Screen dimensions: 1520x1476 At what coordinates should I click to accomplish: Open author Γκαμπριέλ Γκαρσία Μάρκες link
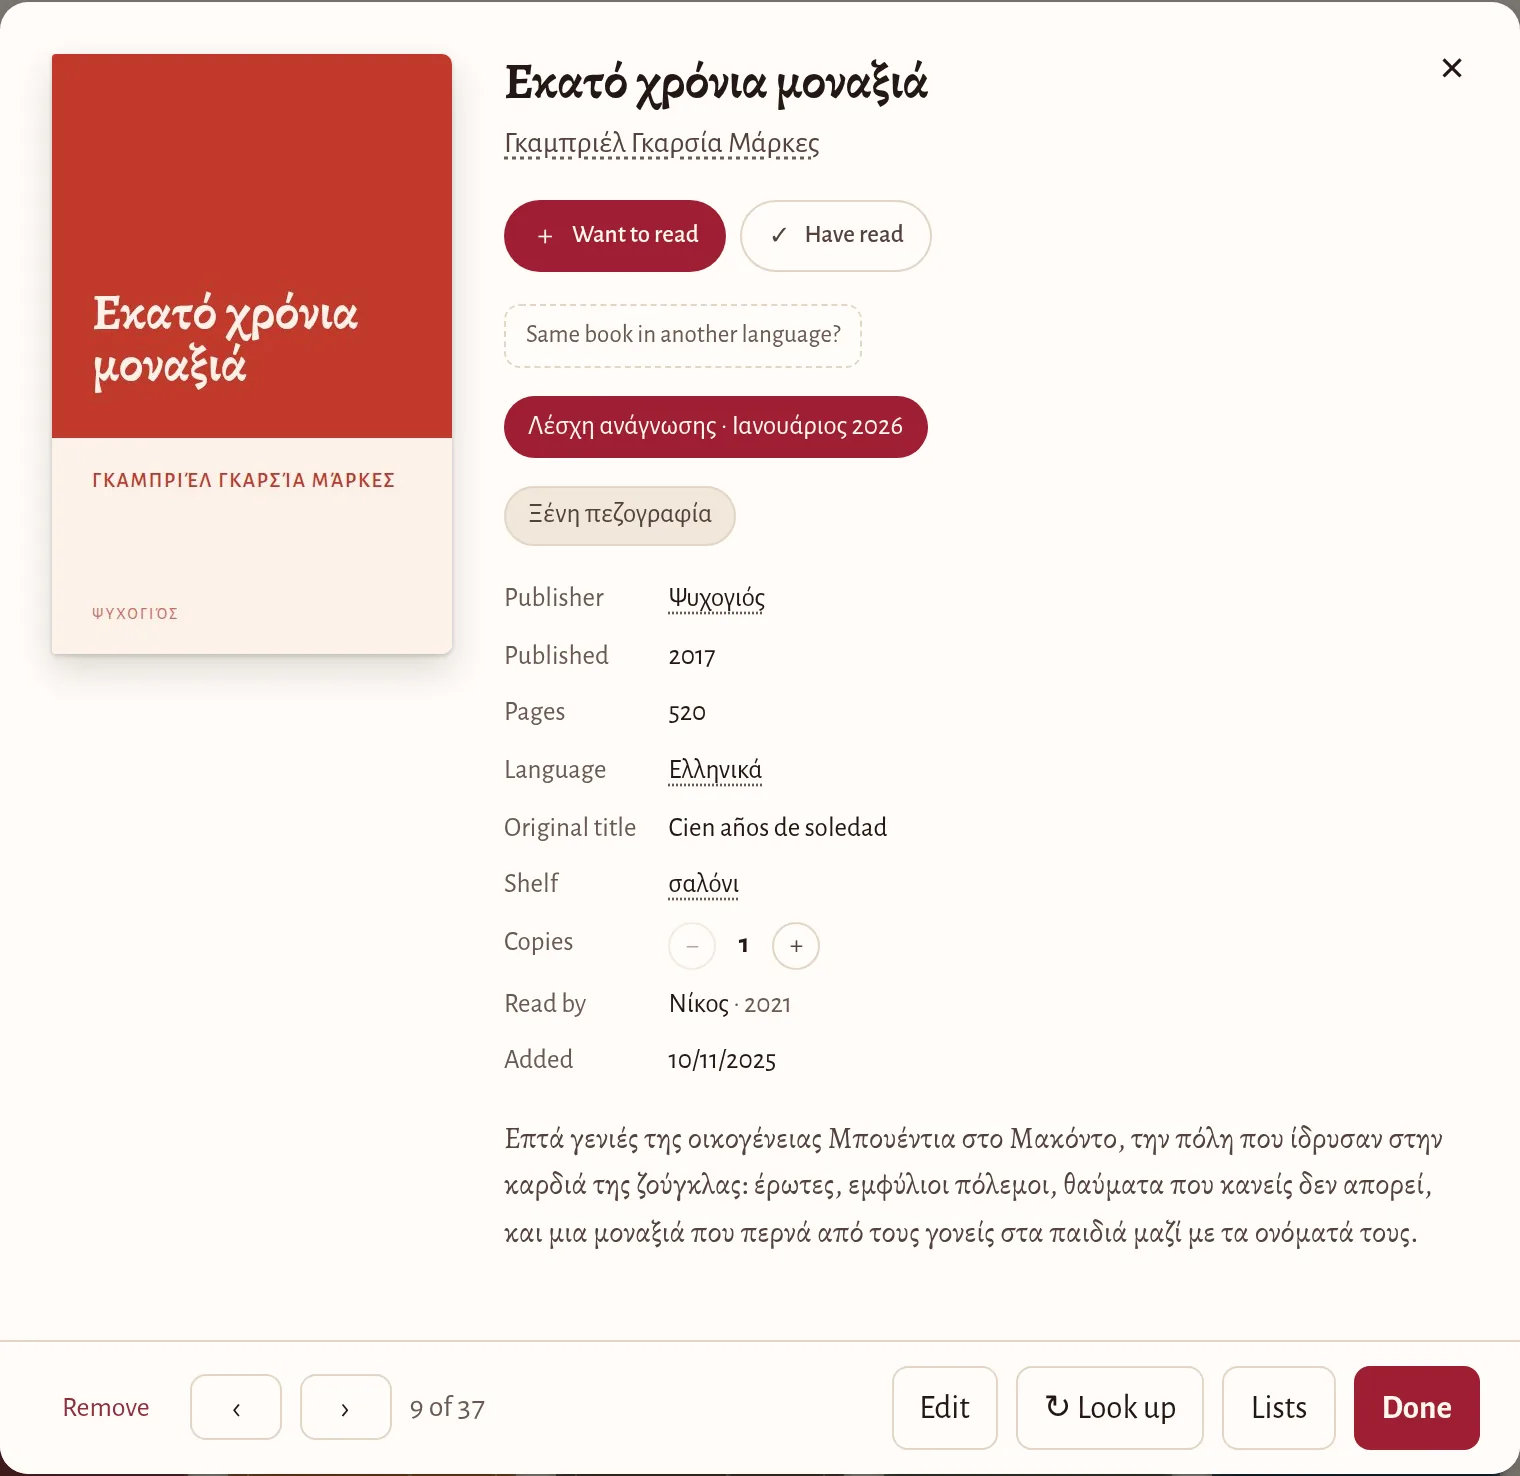662,144
